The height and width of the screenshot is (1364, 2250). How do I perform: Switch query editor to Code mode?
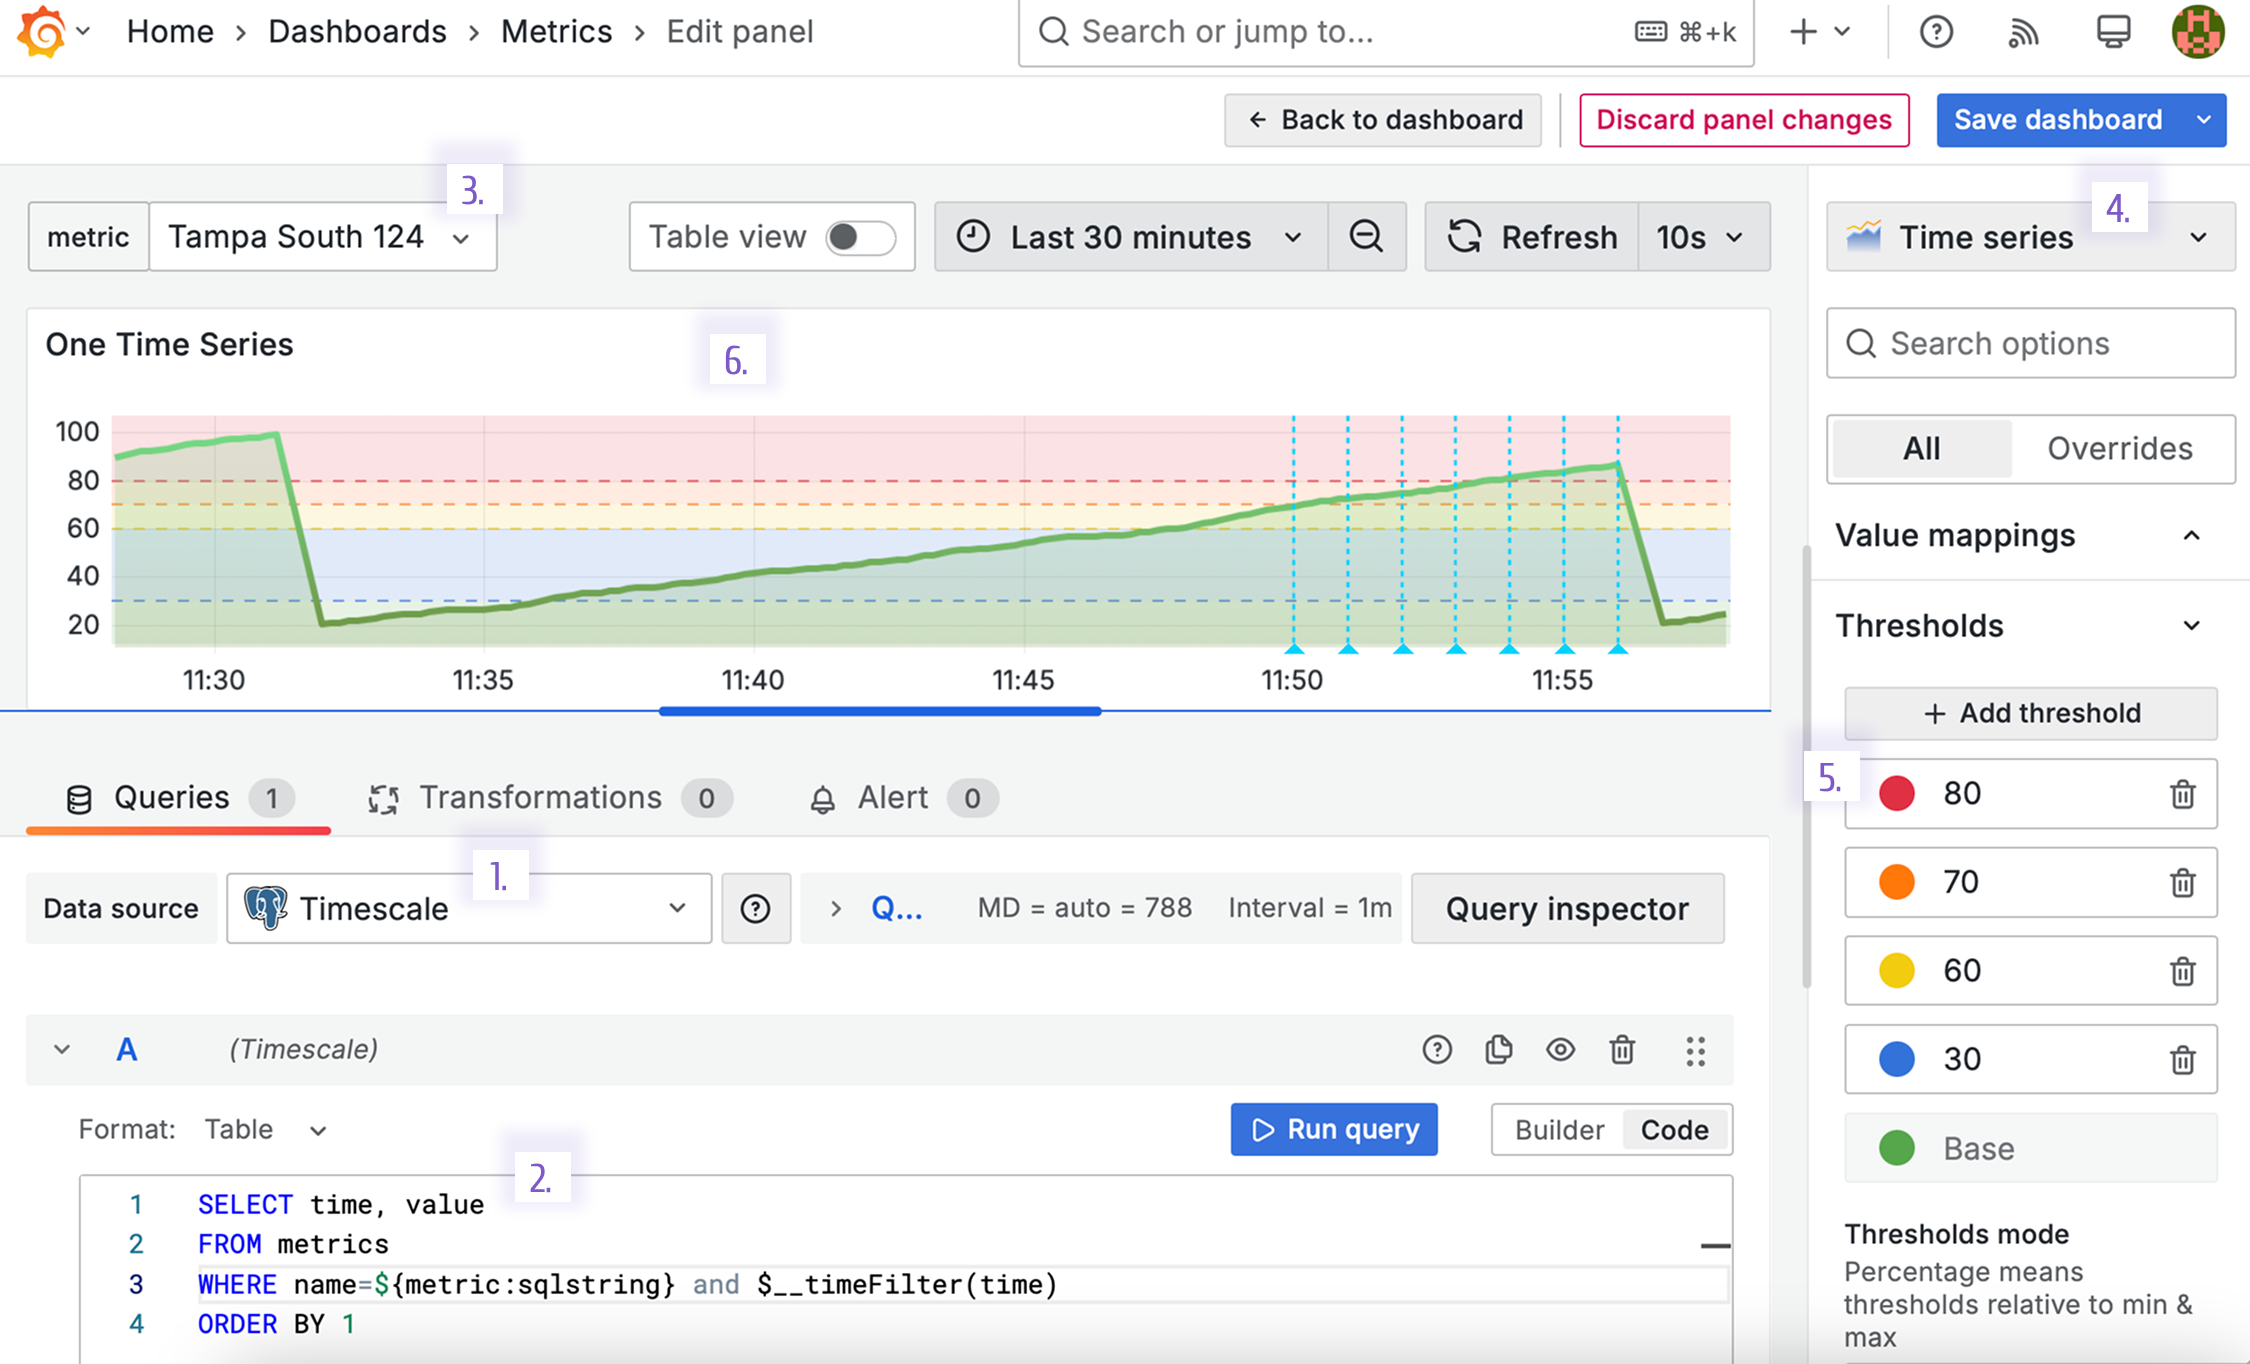1675,1129
